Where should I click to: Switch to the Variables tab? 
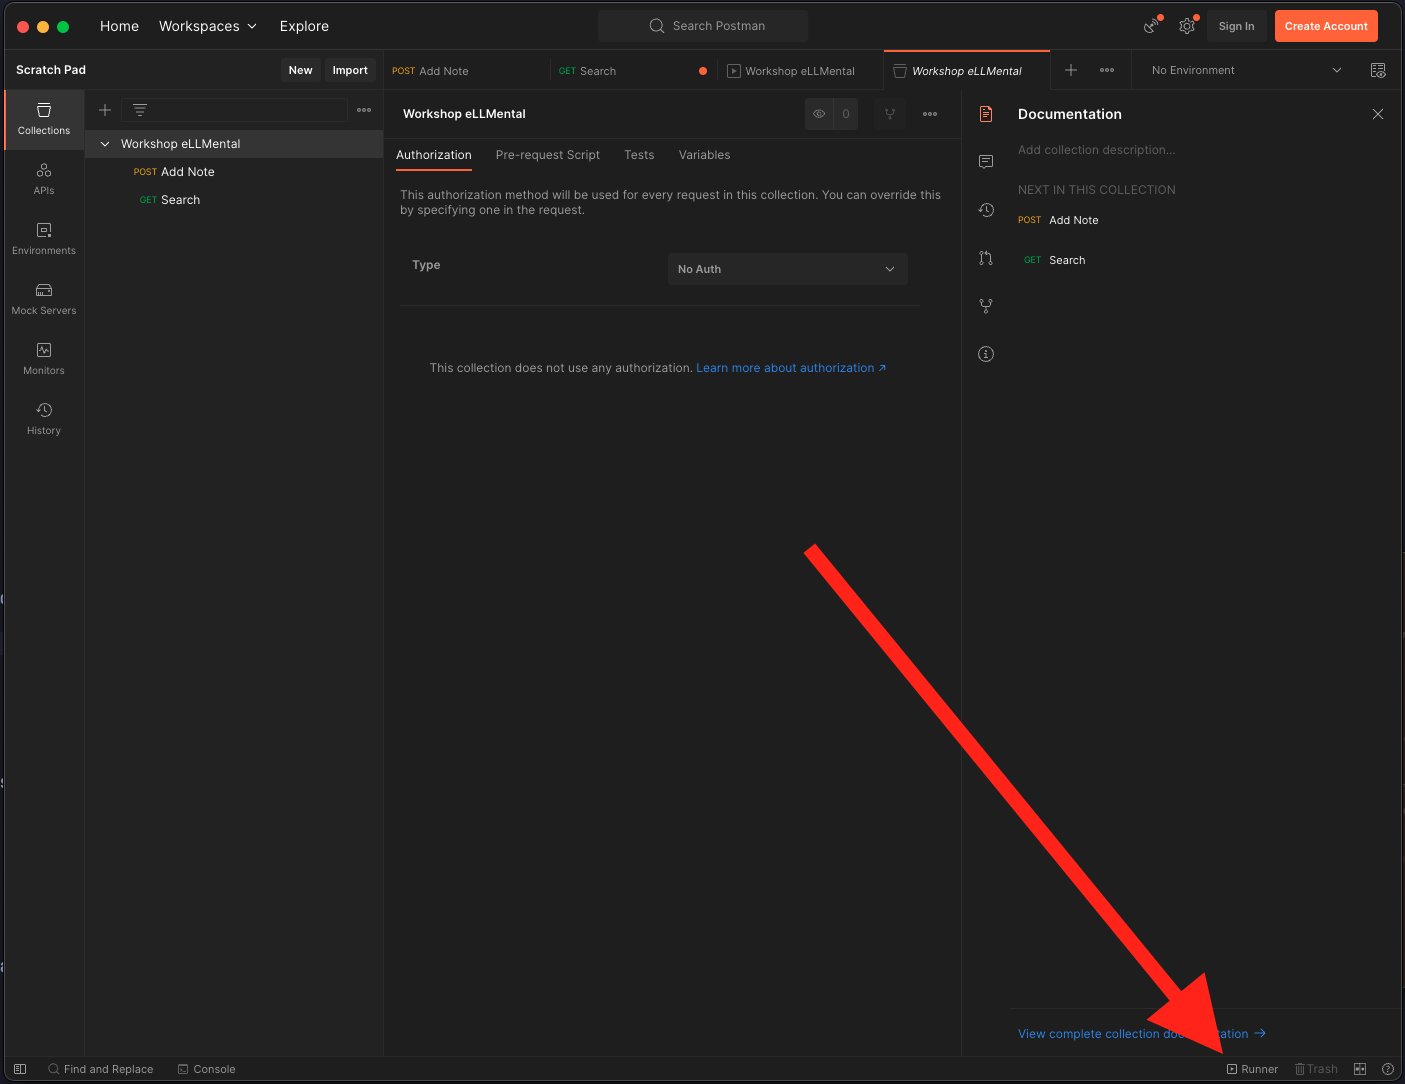[x=704, y=155]
